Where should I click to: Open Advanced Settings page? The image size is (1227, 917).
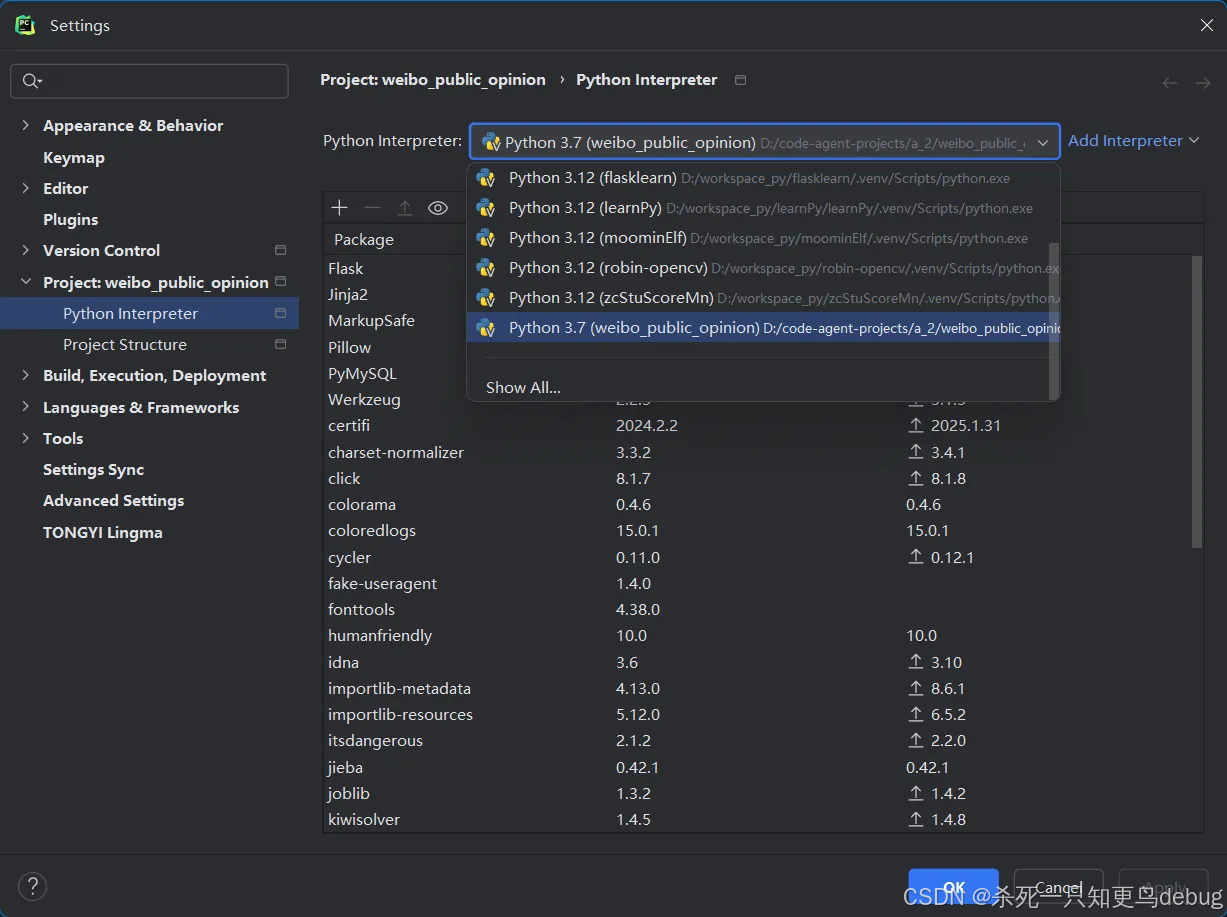113,500
